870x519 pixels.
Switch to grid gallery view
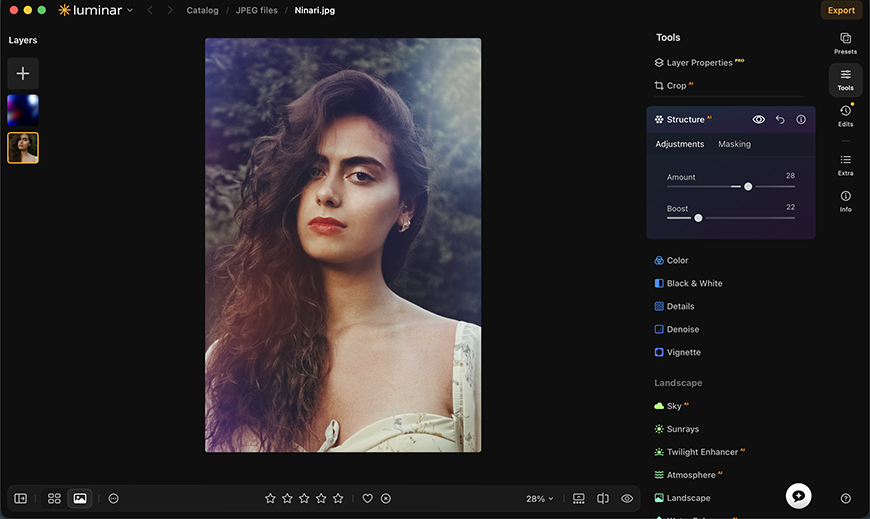pos(54,498)
